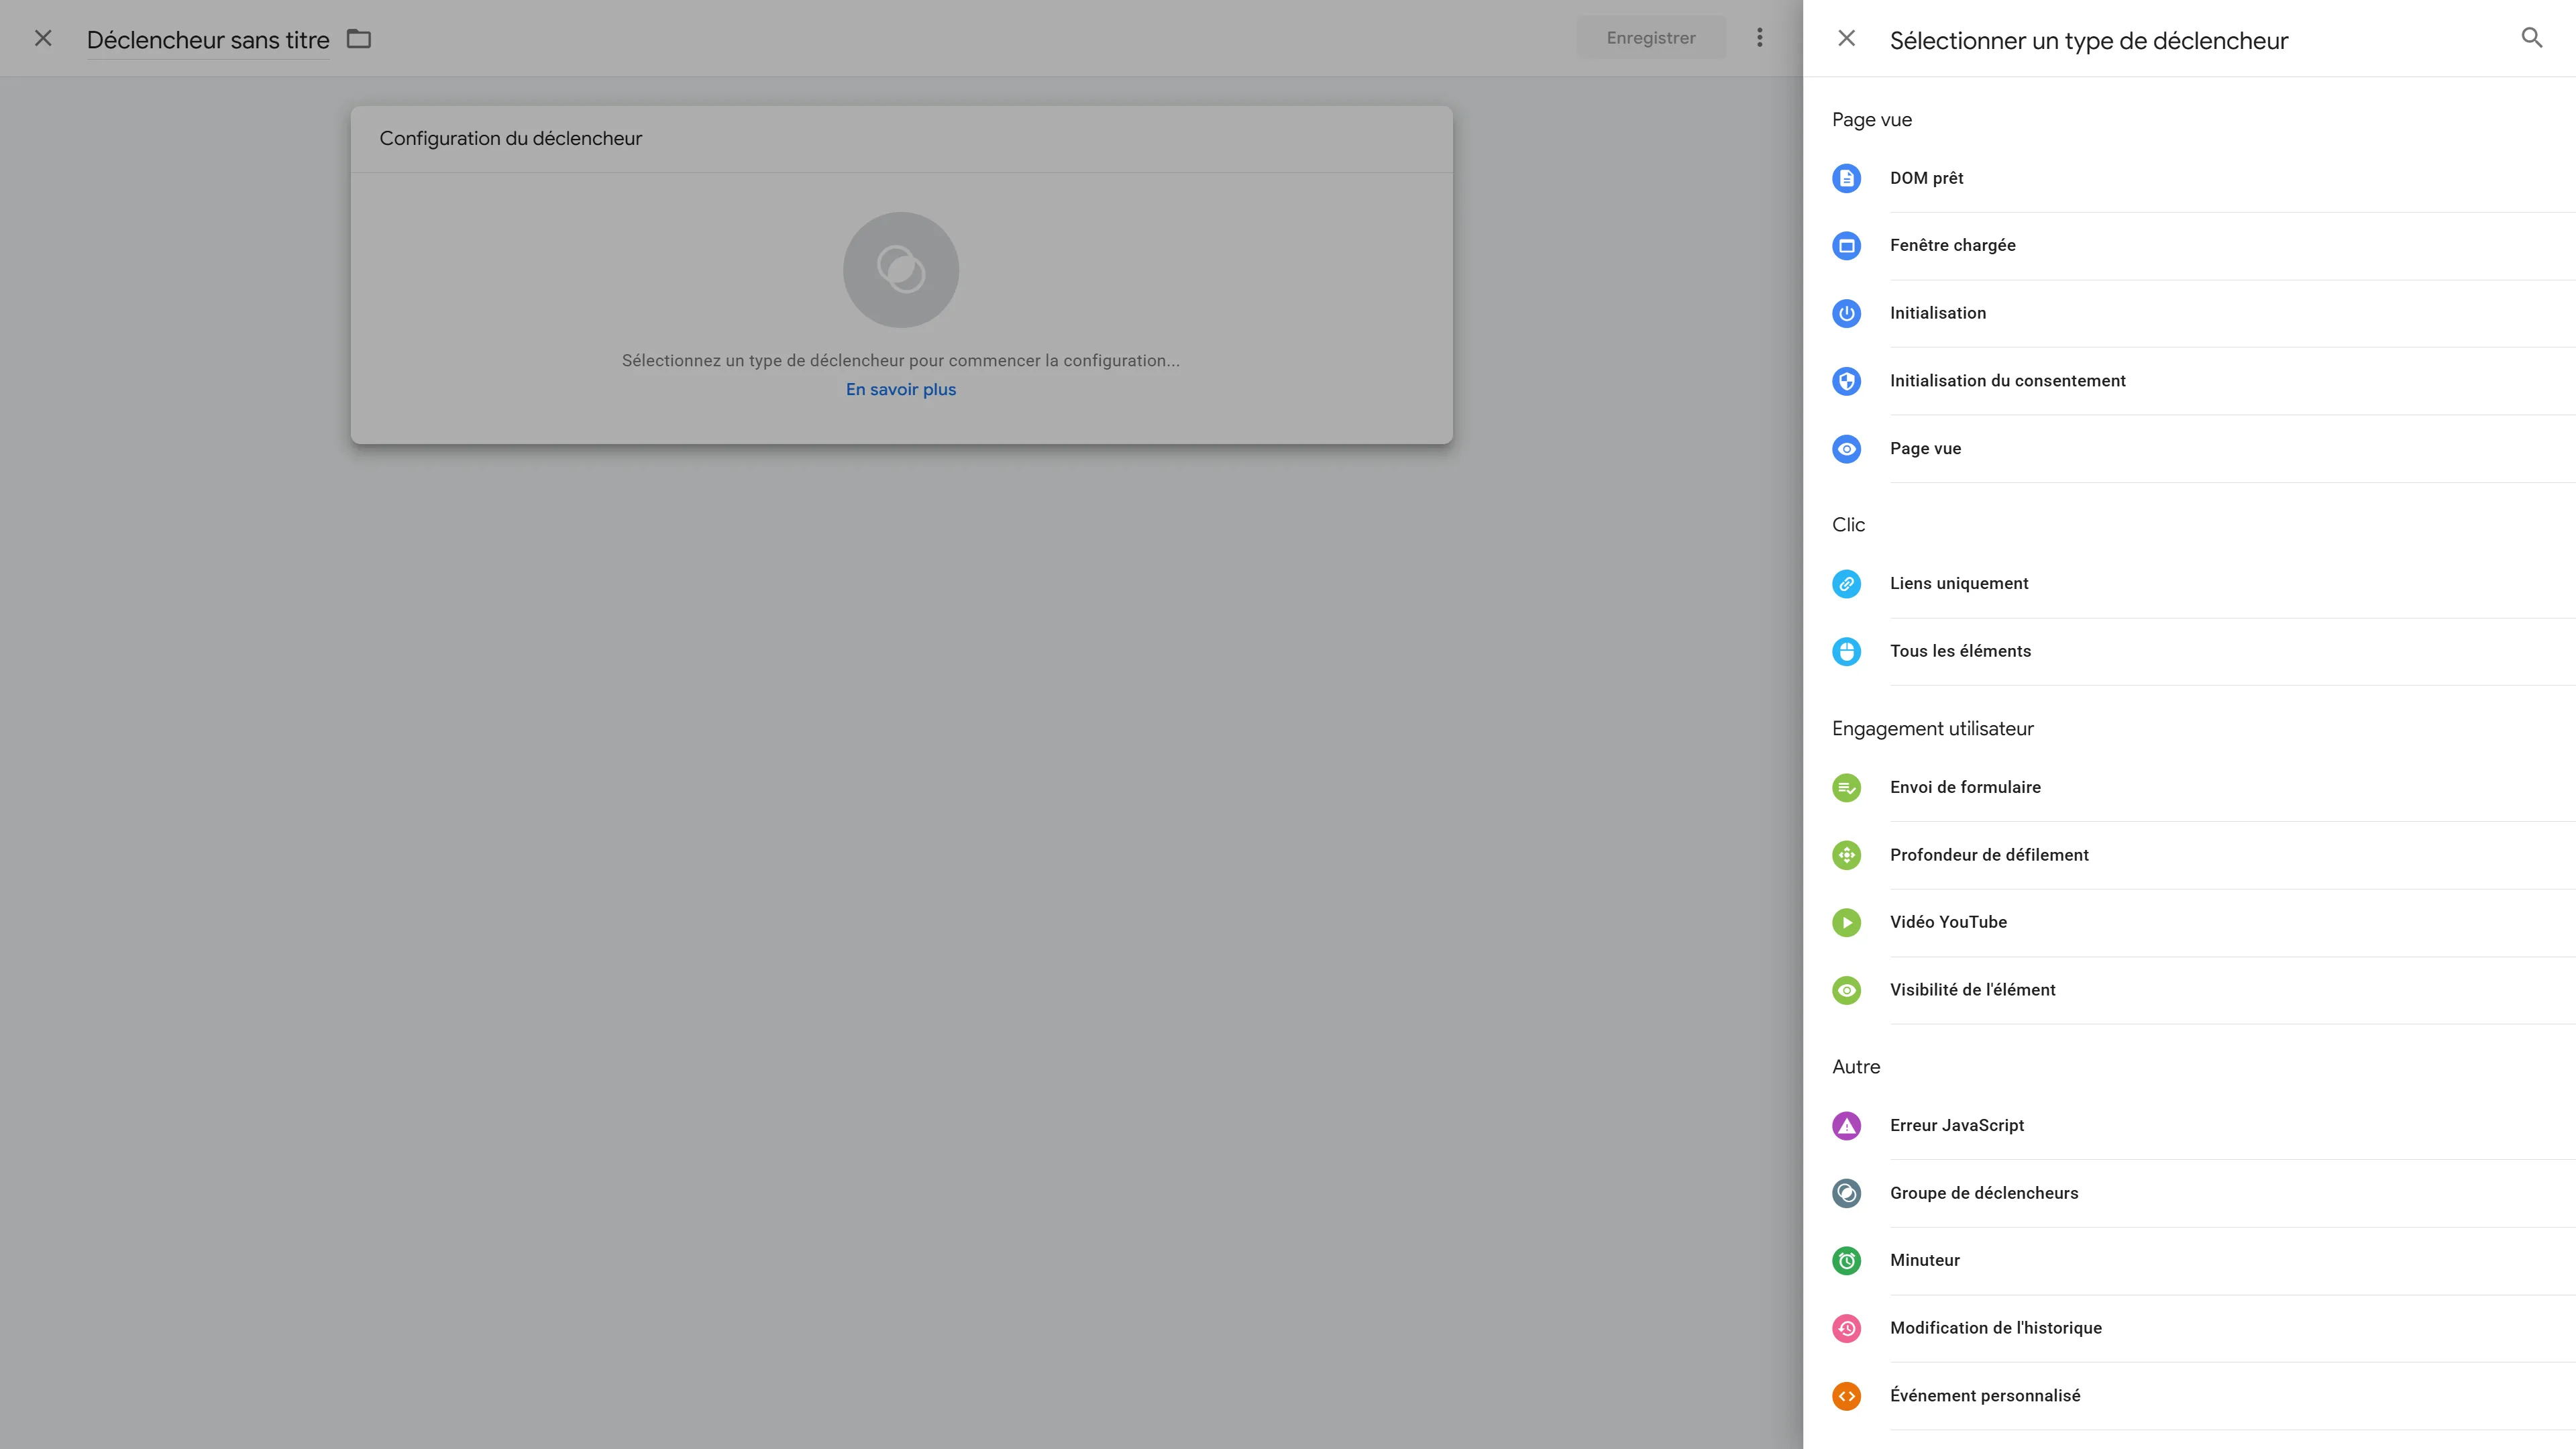
Task: Click the Clic section header
Action: tap(1848, 525)
